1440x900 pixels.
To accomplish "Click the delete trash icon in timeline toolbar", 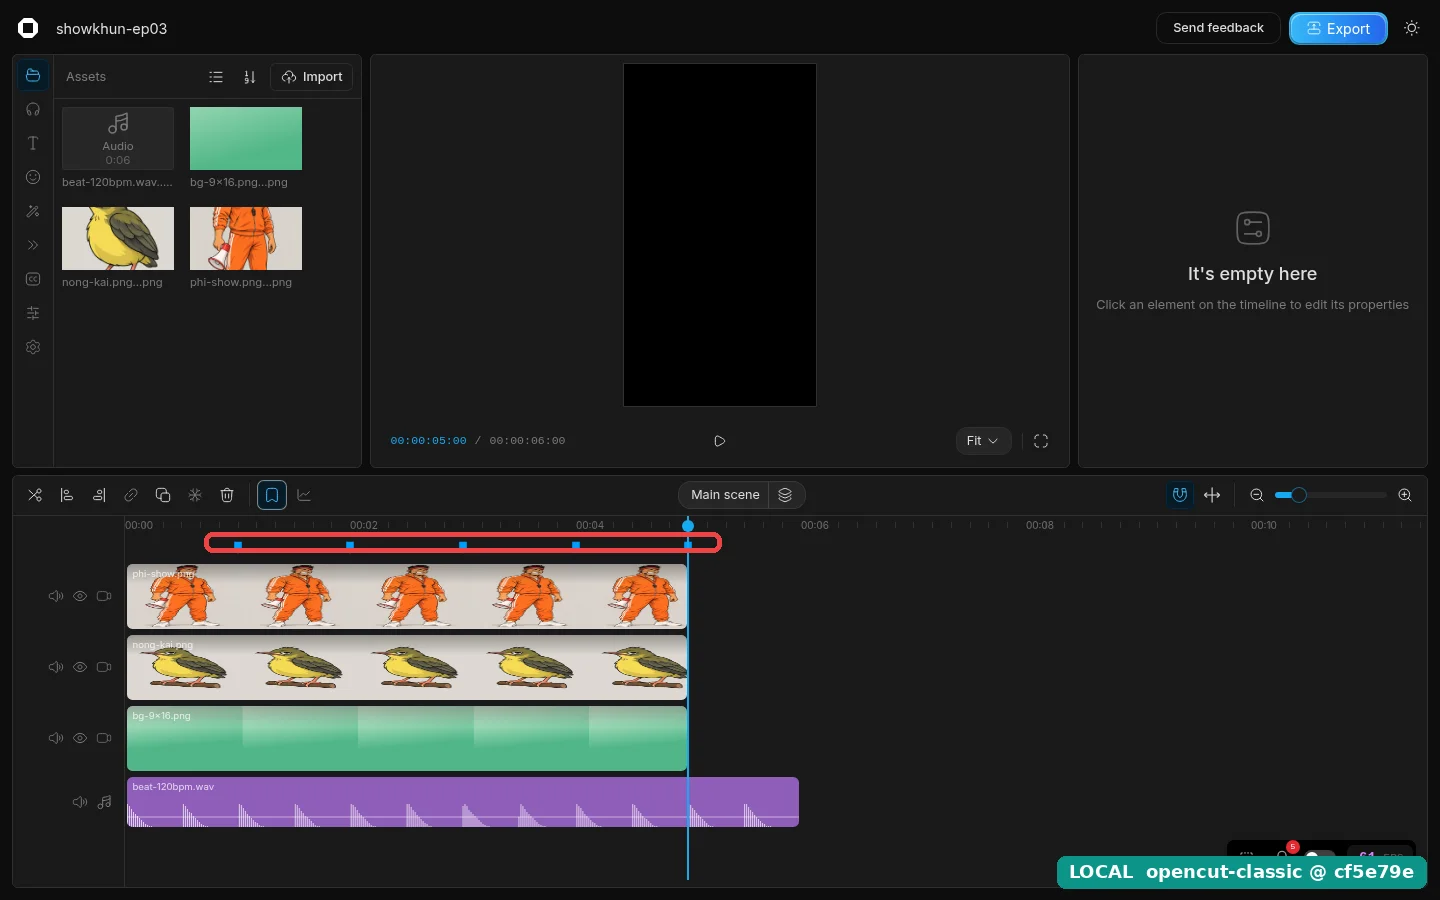I will tap(227, 495).
